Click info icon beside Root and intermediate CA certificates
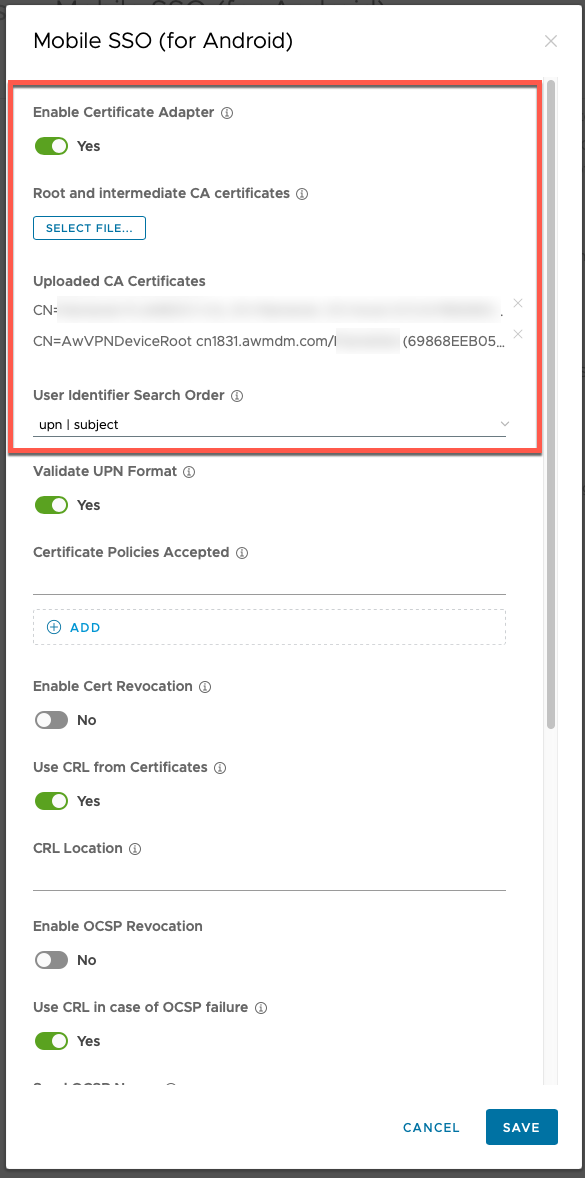Viewport: 585px width, 1178px height. click(x=302, y=194)
